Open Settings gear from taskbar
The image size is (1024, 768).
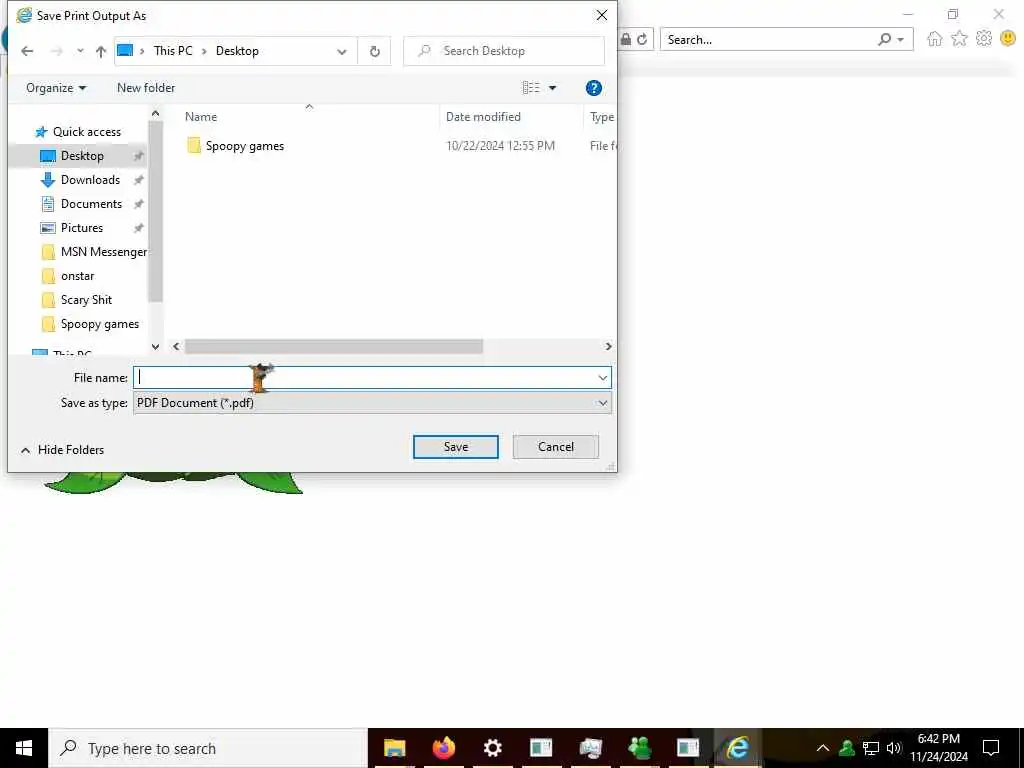click(492, 748)
